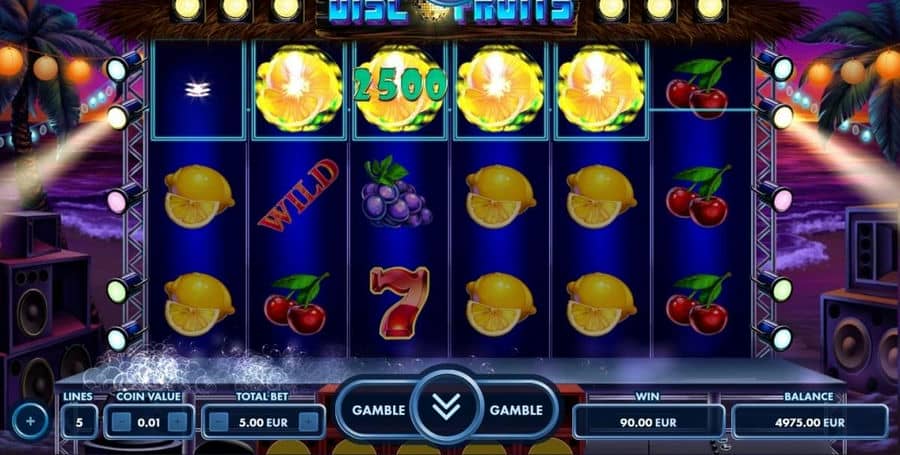
Task: Collect winnings with the double-chevron button
Action: click(447, 407)
